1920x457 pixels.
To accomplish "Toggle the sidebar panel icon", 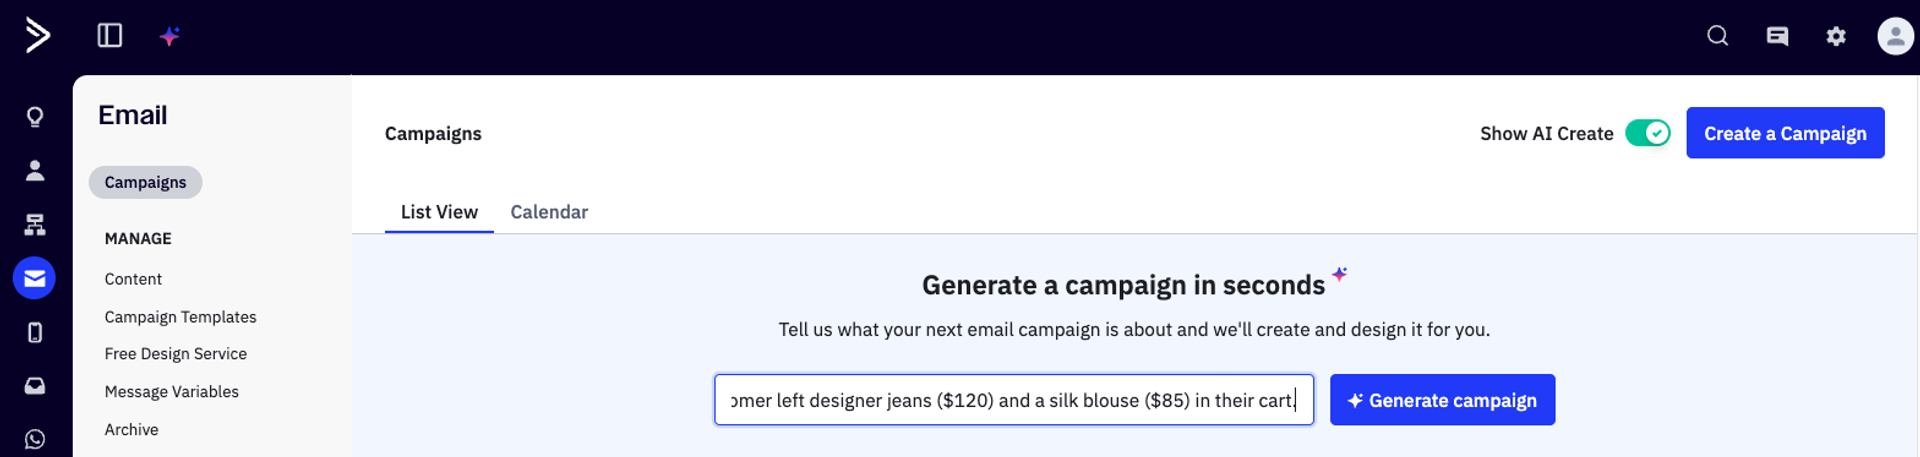I will tap(110, 36).
